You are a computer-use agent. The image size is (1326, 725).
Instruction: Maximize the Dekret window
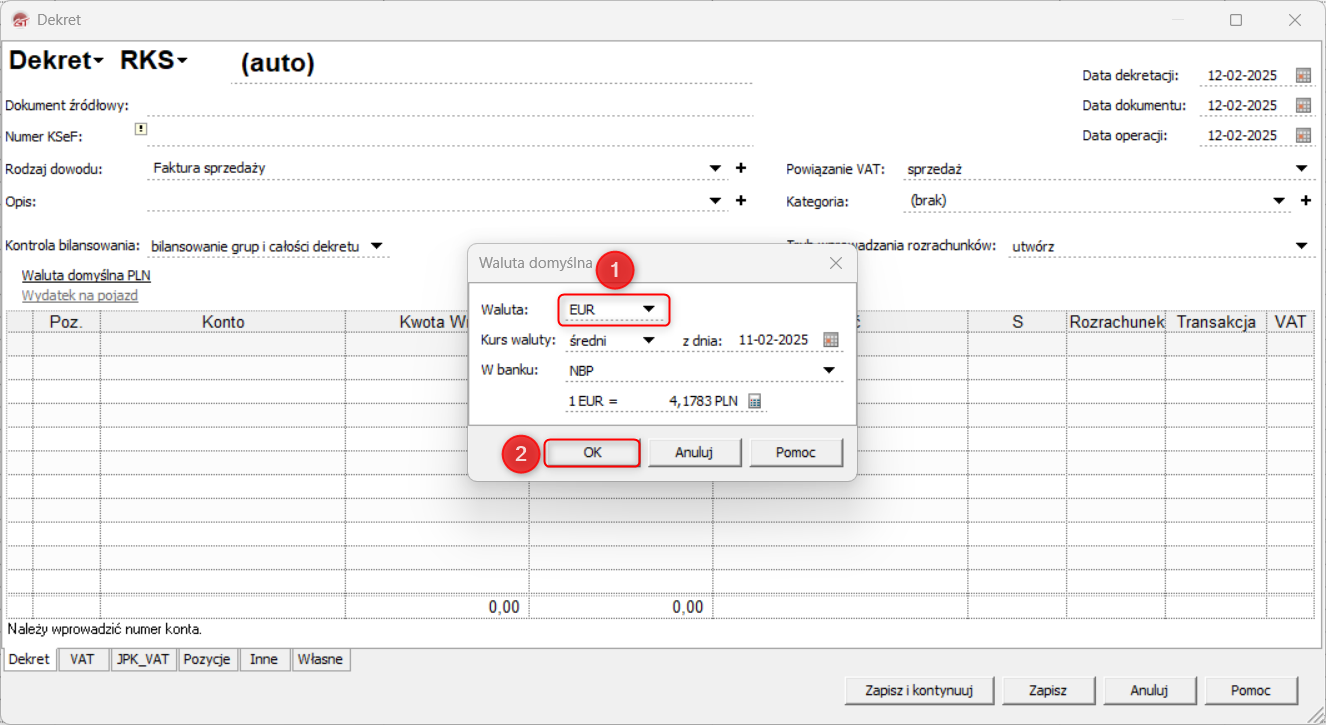click(x=1236, y=20)
